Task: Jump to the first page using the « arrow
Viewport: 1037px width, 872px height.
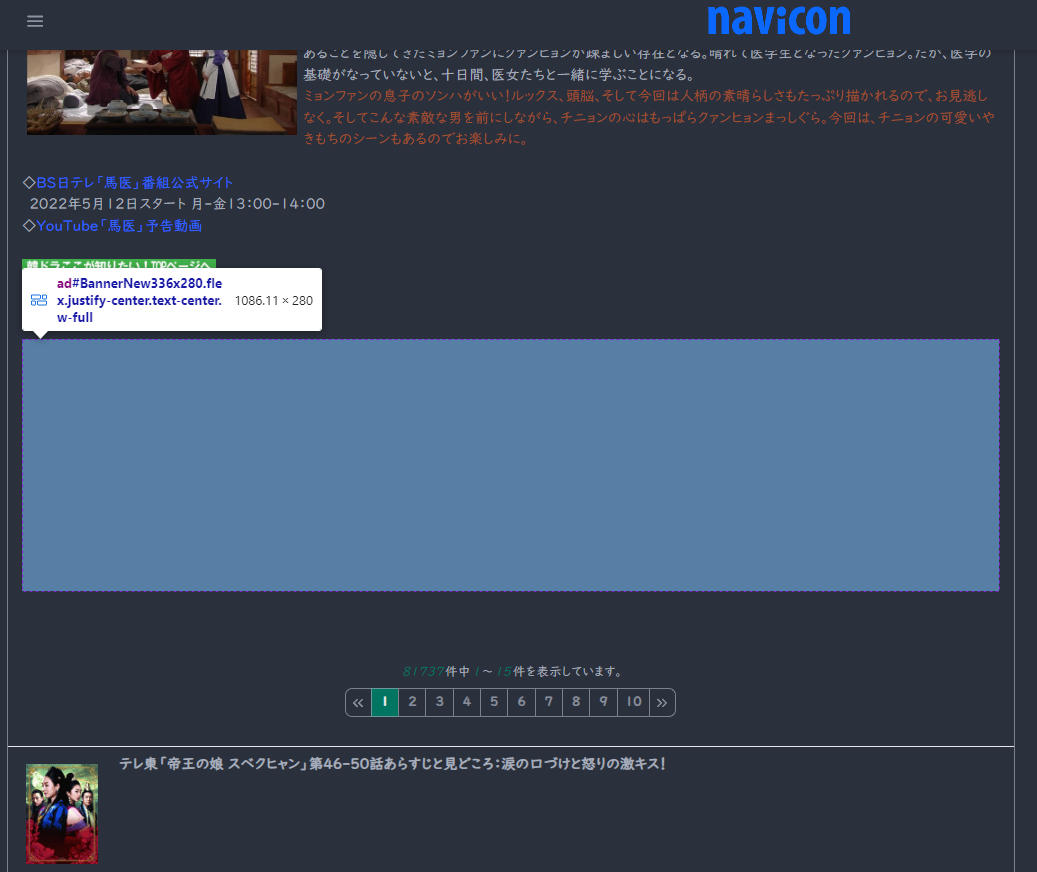Action: 358,702
